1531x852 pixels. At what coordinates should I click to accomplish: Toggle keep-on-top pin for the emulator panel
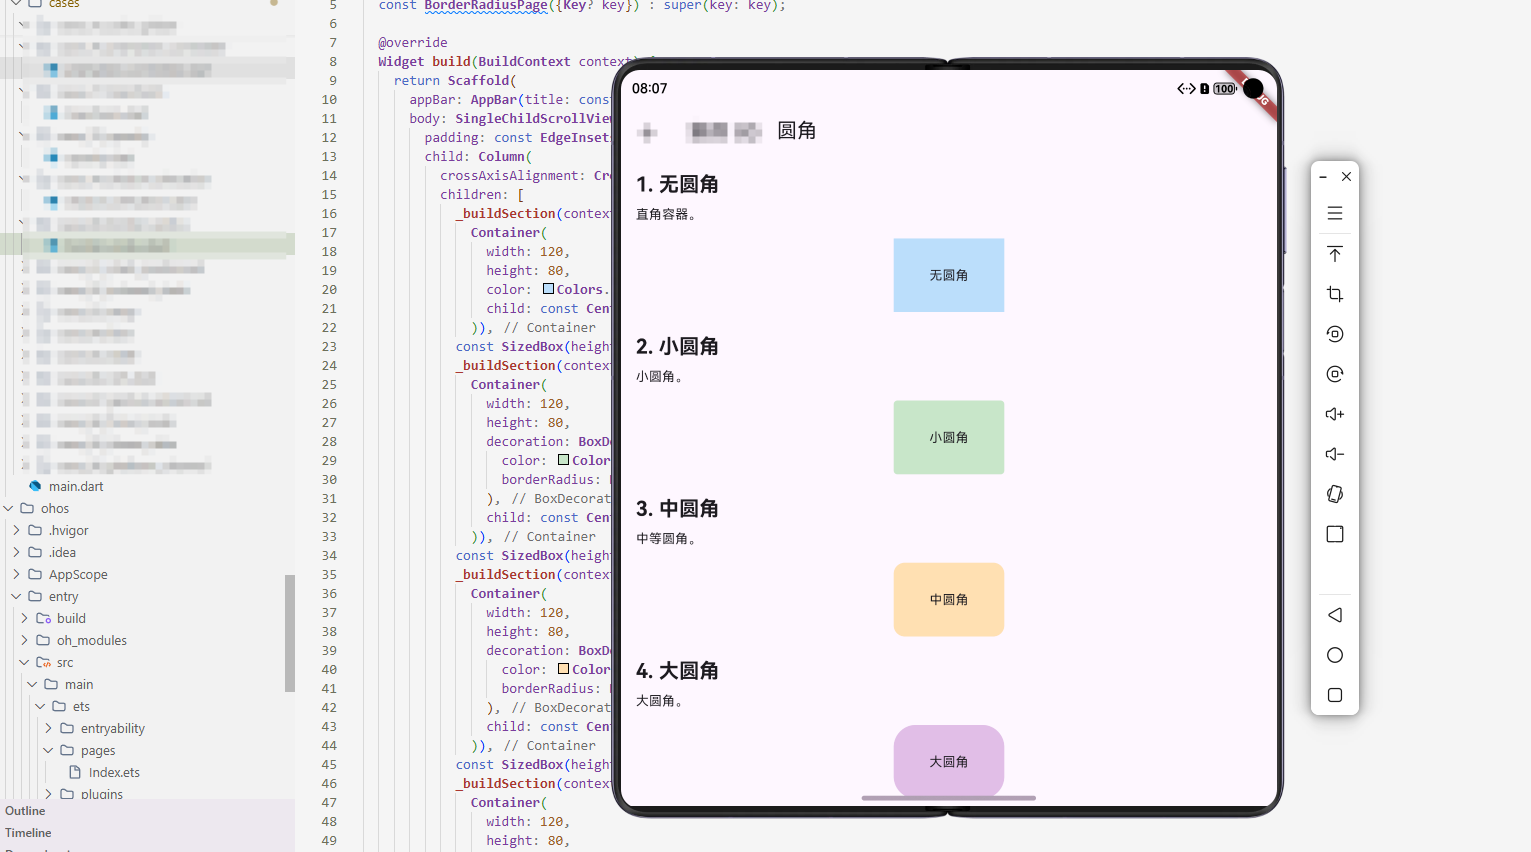tap(1334, 253)
